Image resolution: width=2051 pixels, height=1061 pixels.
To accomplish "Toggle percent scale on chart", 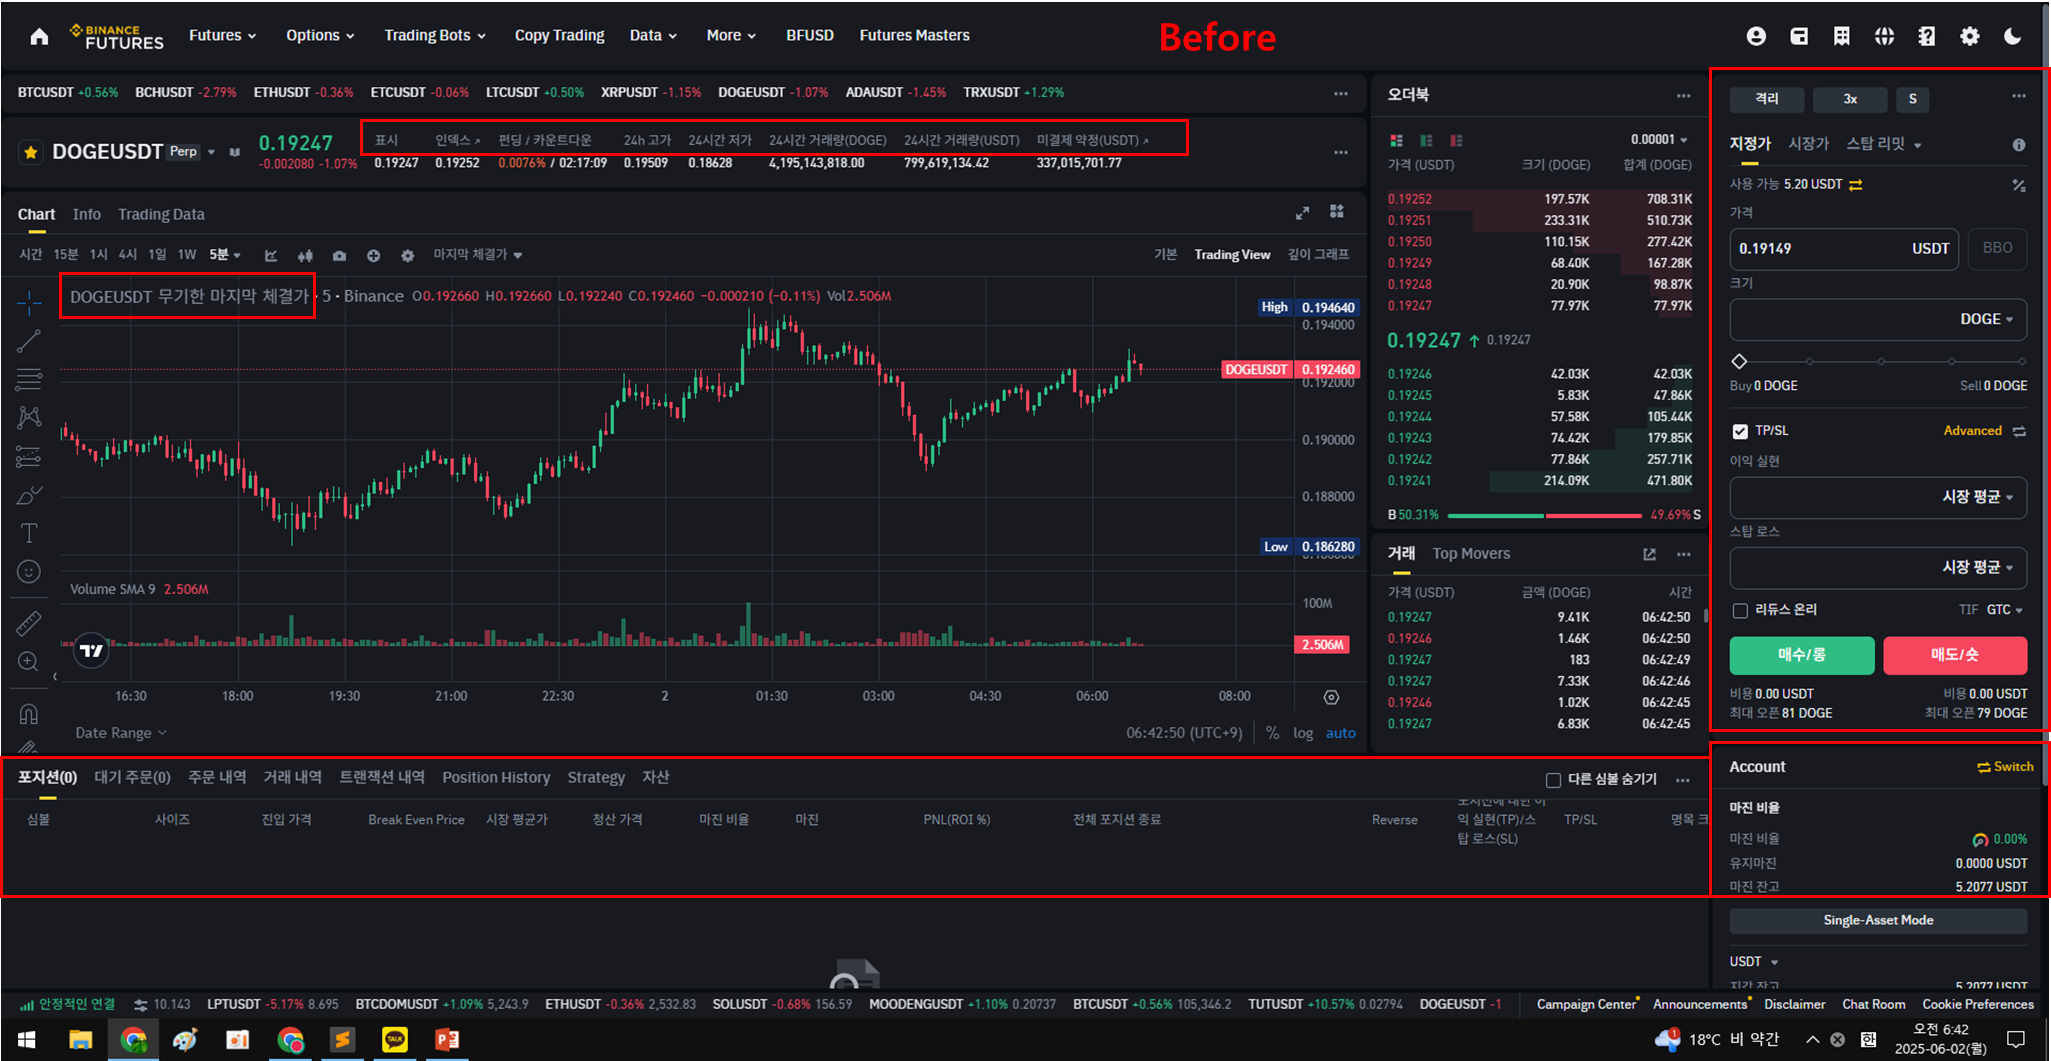I will click(1272, 733).
